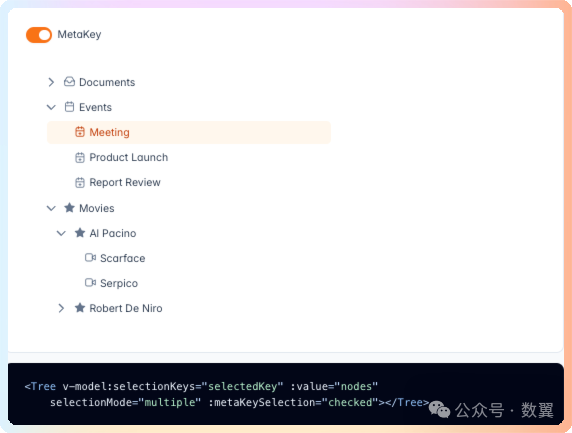The height and width of the screenshot is (433, 572).
Task: Click the star icon beside Robert De Niro
Action: 80,308
